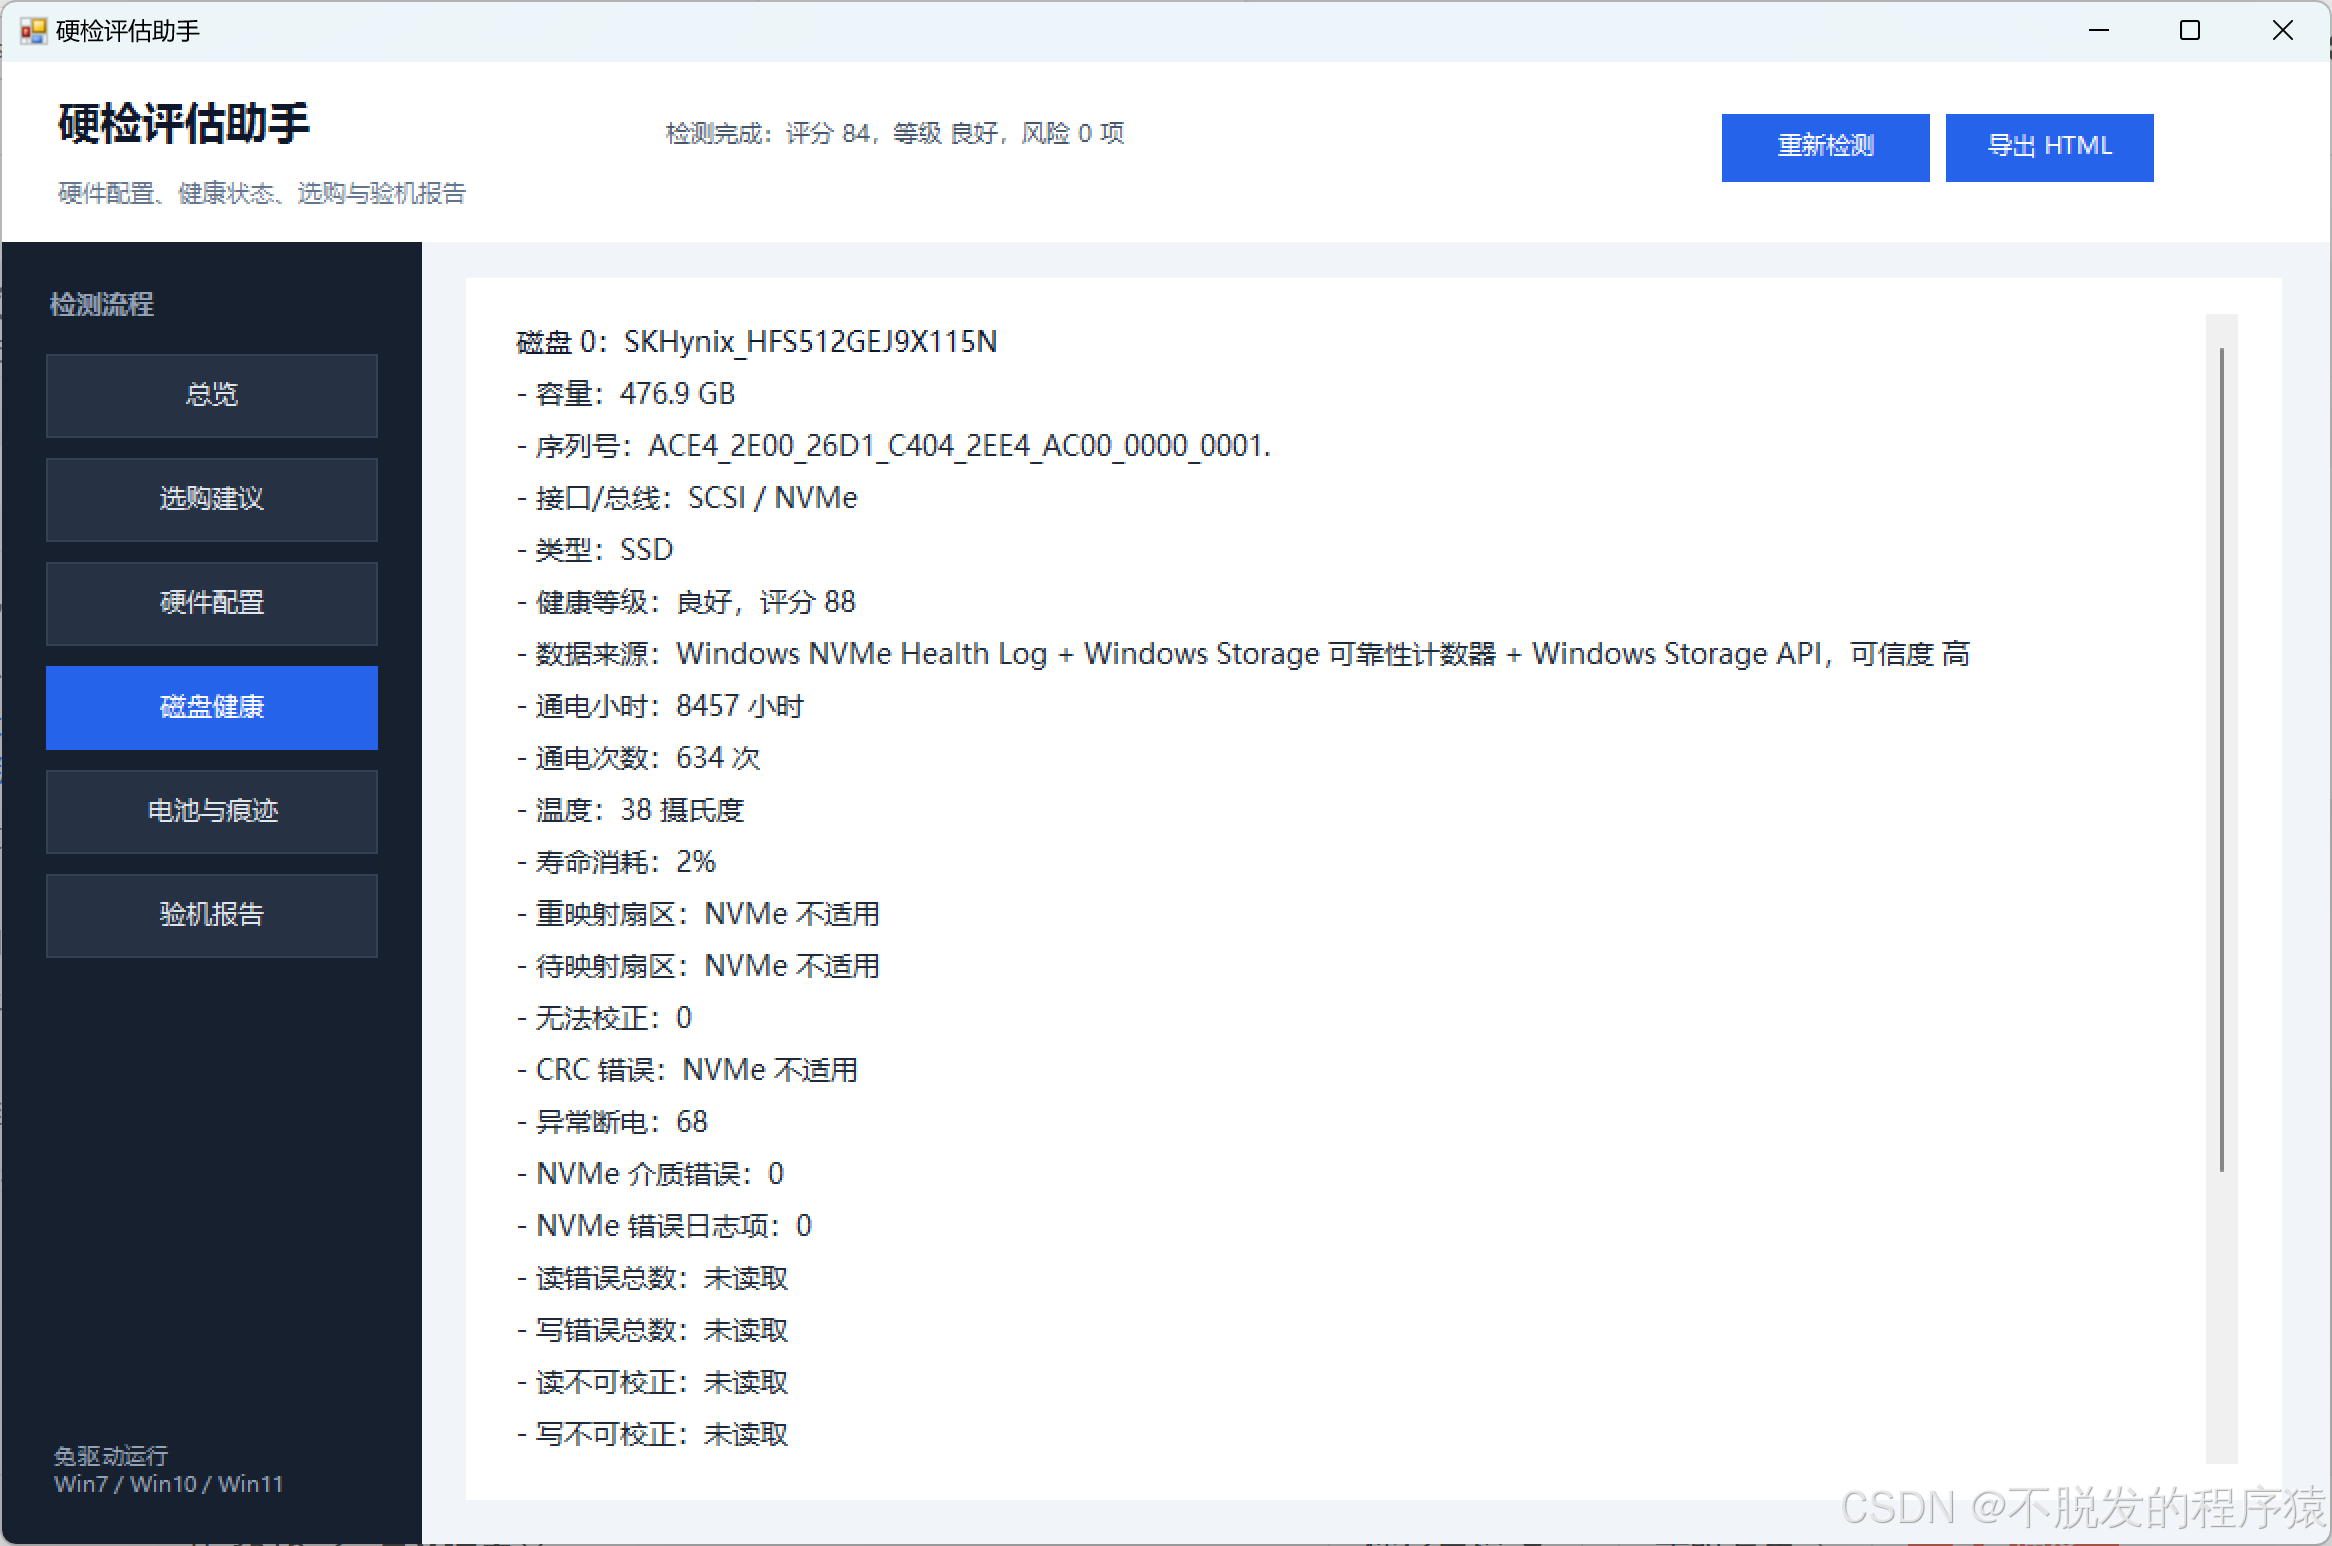The image size is (2332, 1546).
Task: Open the 总览 overview section
Action: pyautogui.click(x=212, y=395)
